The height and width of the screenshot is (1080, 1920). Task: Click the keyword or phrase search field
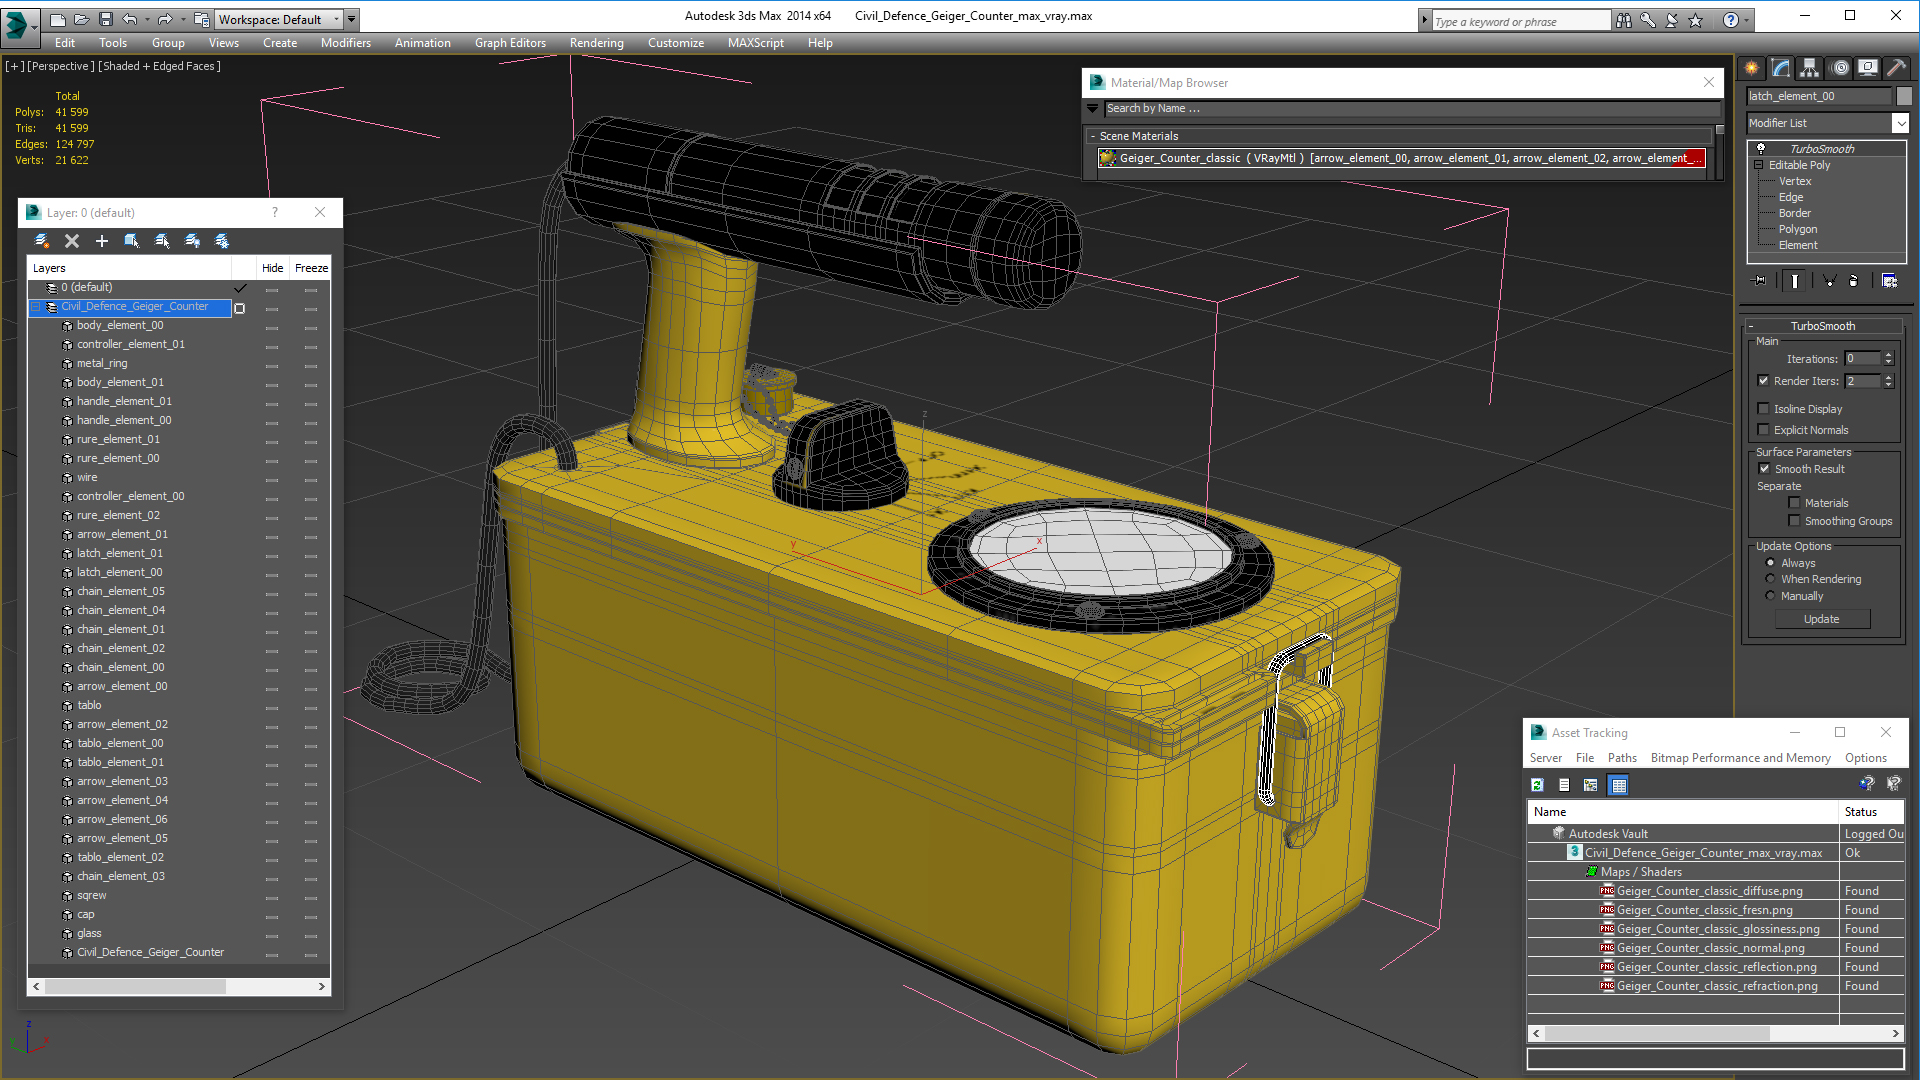pos(1520,21)
